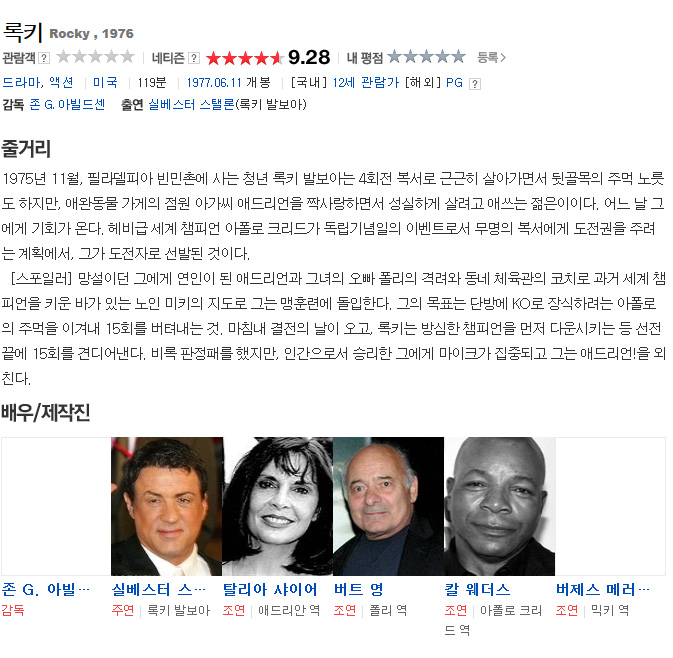Set my rating to five stars
Viewport: 673px width, 658px height.
tap(458, 56)
